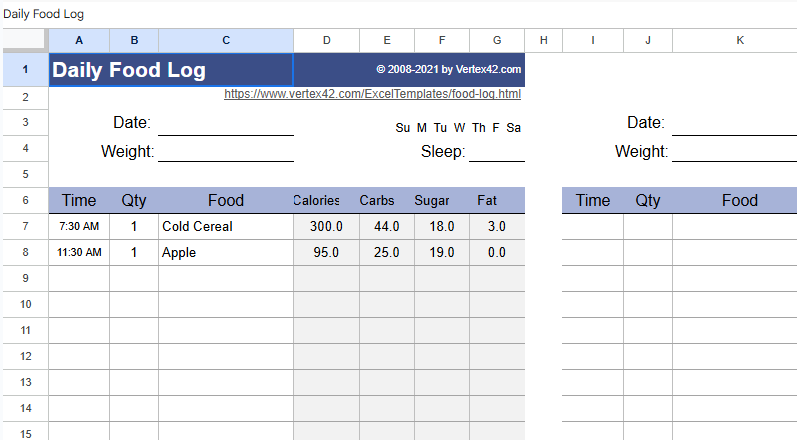This screenshot has width=797, height=440.
Task: Open the vertex42.com food-log hyperlink
Action: pos(372,94)
